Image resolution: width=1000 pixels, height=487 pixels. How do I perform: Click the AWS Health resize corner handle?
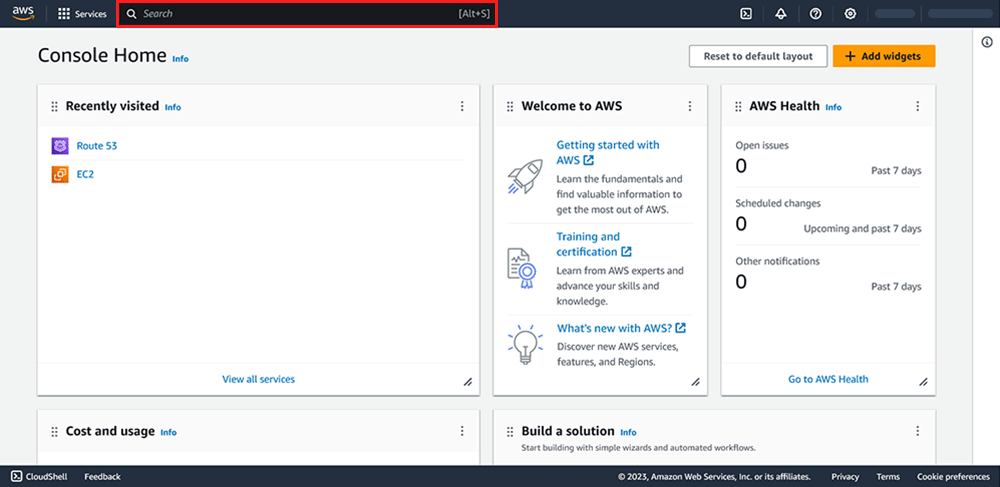923,382
